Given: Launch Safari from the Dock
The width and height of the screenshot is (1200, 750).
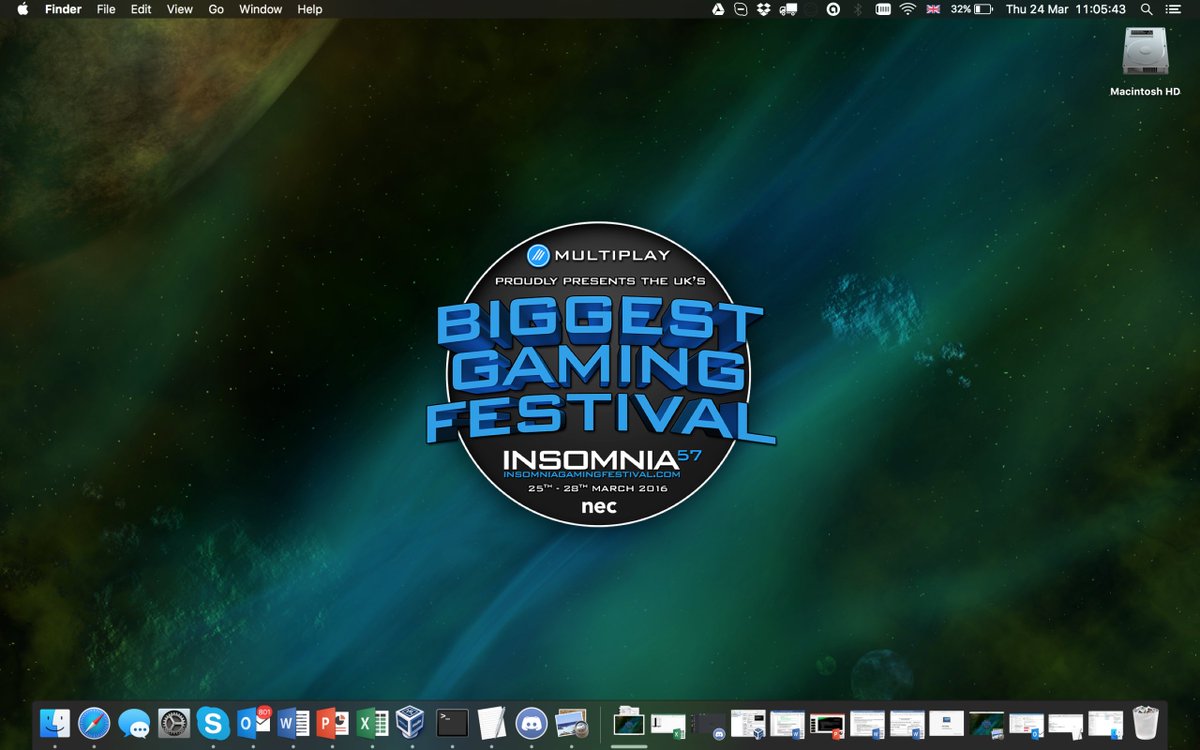Looking at the screenshot, I should coord(94,722).
